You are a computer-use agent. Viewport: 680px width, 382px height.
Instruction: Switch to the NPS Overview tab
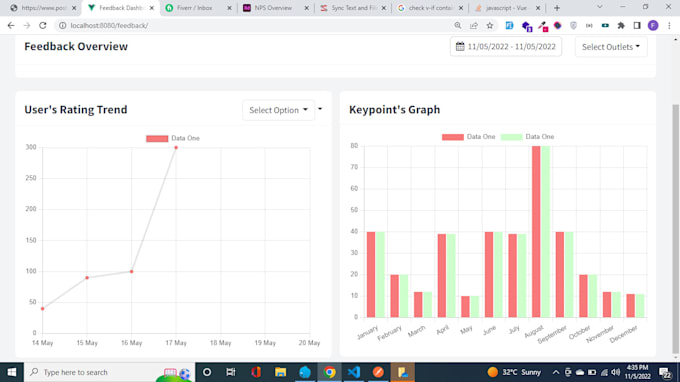273,8
